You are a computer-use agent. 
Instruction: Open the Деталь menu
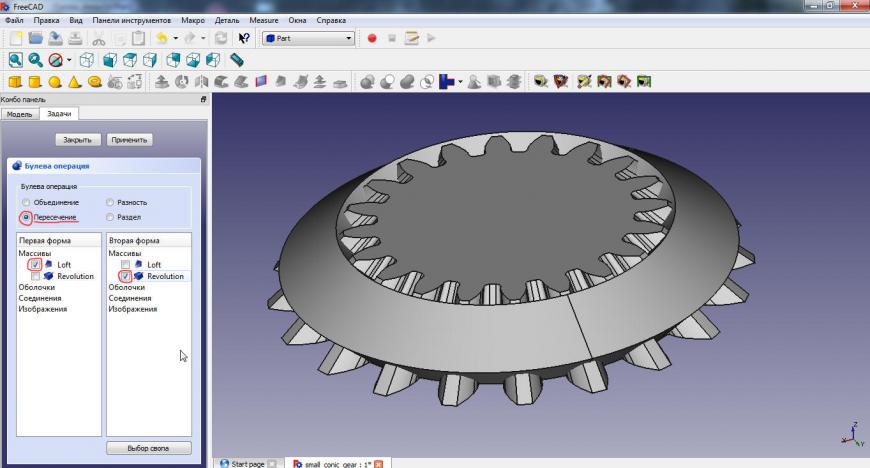click(227, 21)
